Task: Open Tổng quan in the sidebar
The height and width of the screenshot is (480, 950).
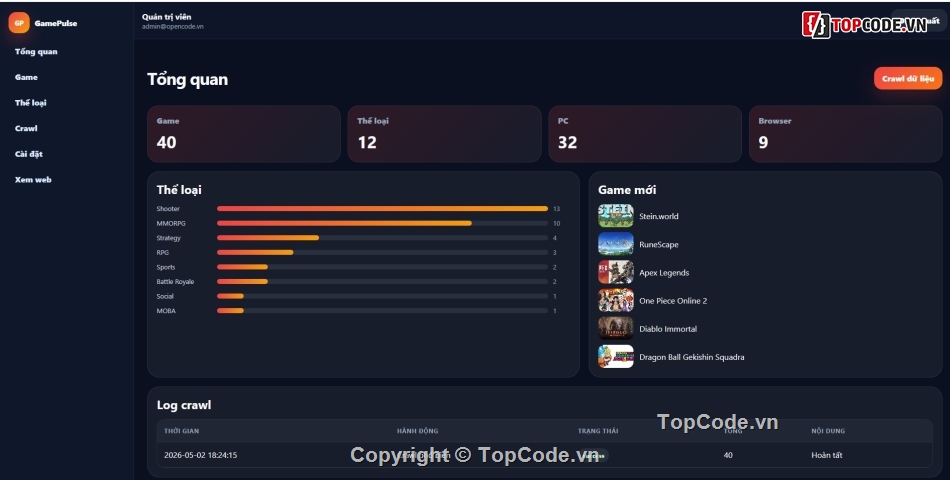Action: pyautogui.click(x=36, y=52)
